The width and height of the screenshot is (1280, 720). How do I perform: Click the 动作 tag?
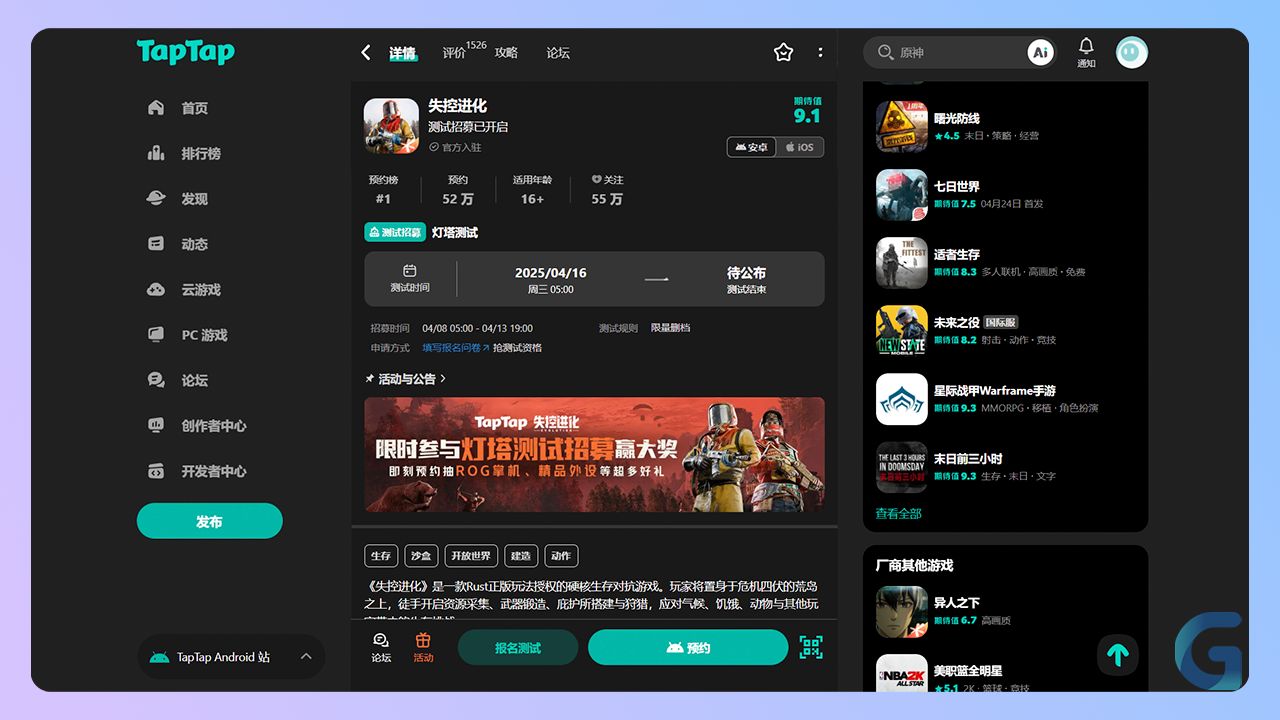pyautogui.click(x=561, y=556)
